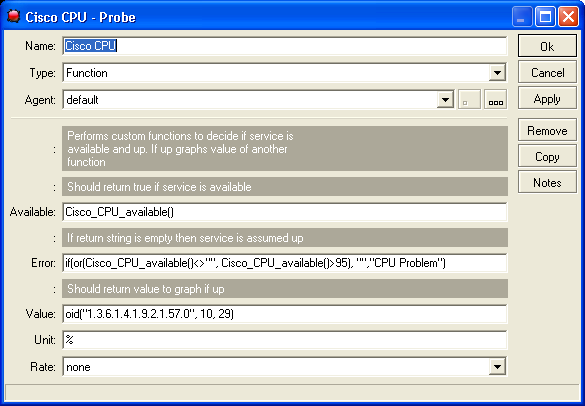Image resolution: width=585 pixels, height=406 pixels.
Task: Click the Unit: label
Action: coord(45,340)
